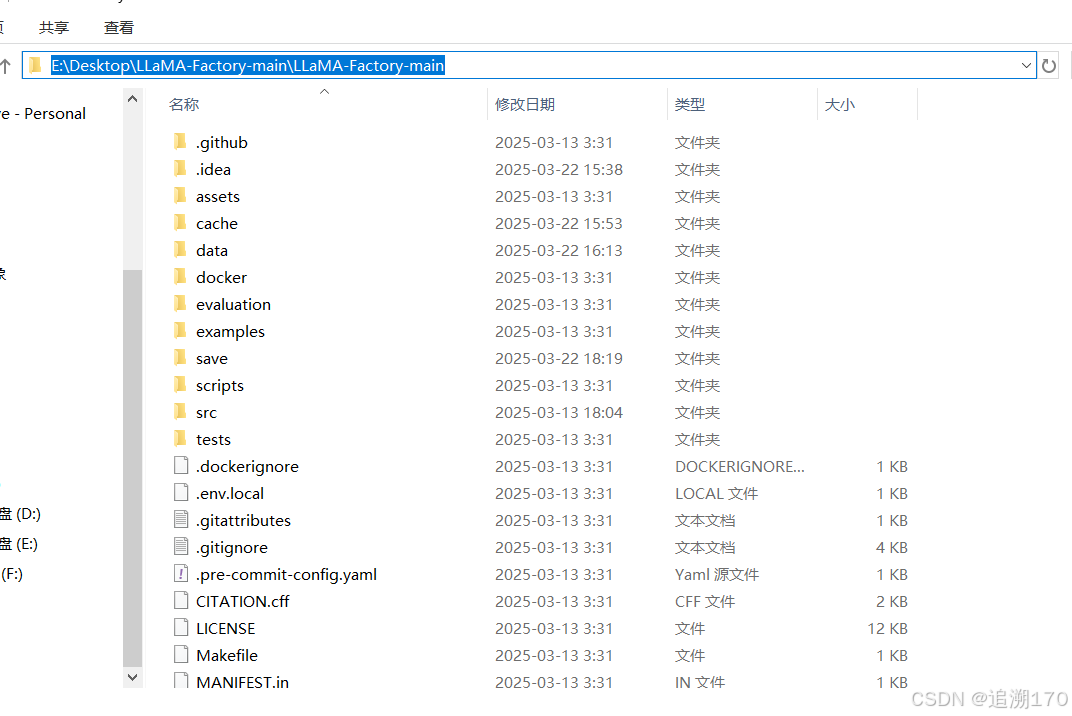Select the cache folder name
The image size is (1072, 716).
(x=217, y=223)
